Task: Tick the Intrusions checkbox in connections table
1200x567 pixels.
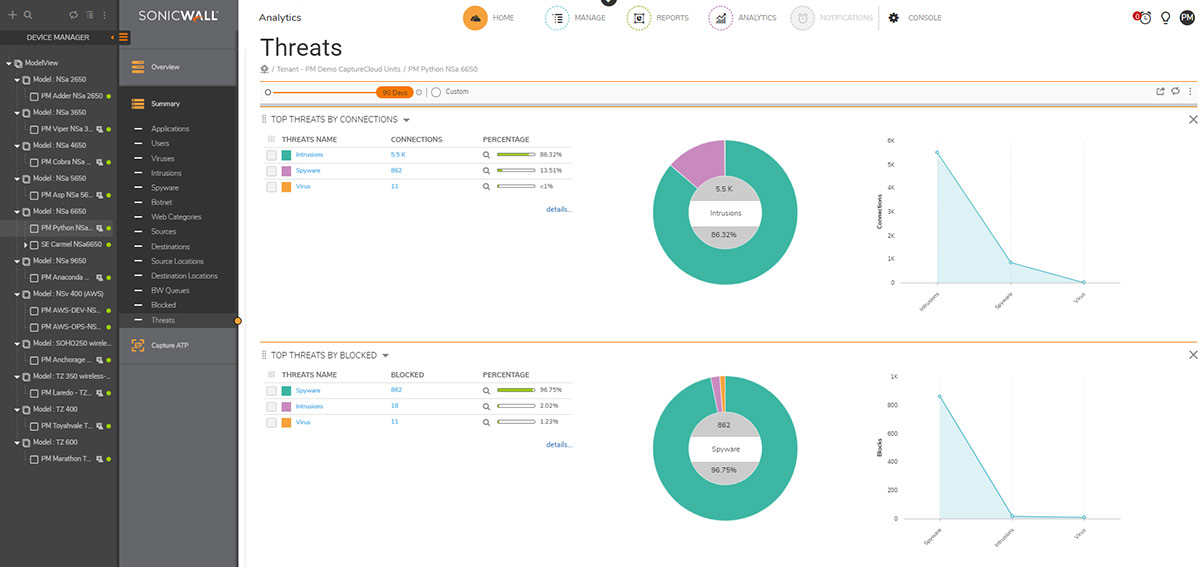Action: pyautogui.click(x=271, y=155)
